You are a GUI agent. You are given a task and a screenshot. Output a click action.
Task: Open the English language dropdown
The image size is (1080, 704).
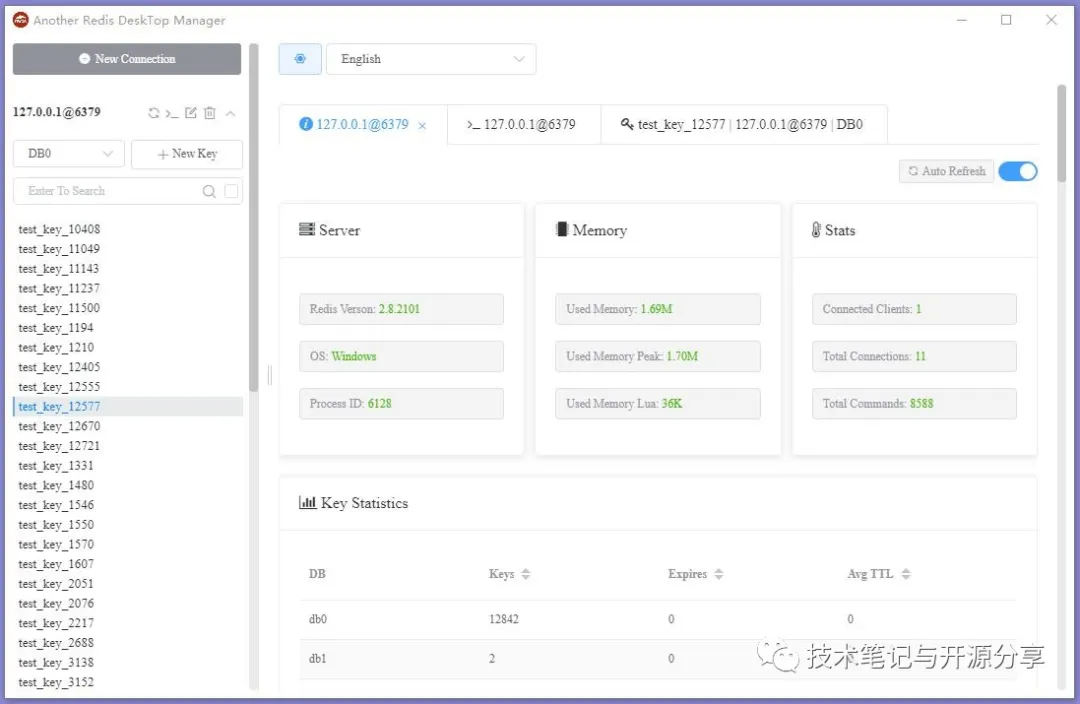click(x=431, y=59)
